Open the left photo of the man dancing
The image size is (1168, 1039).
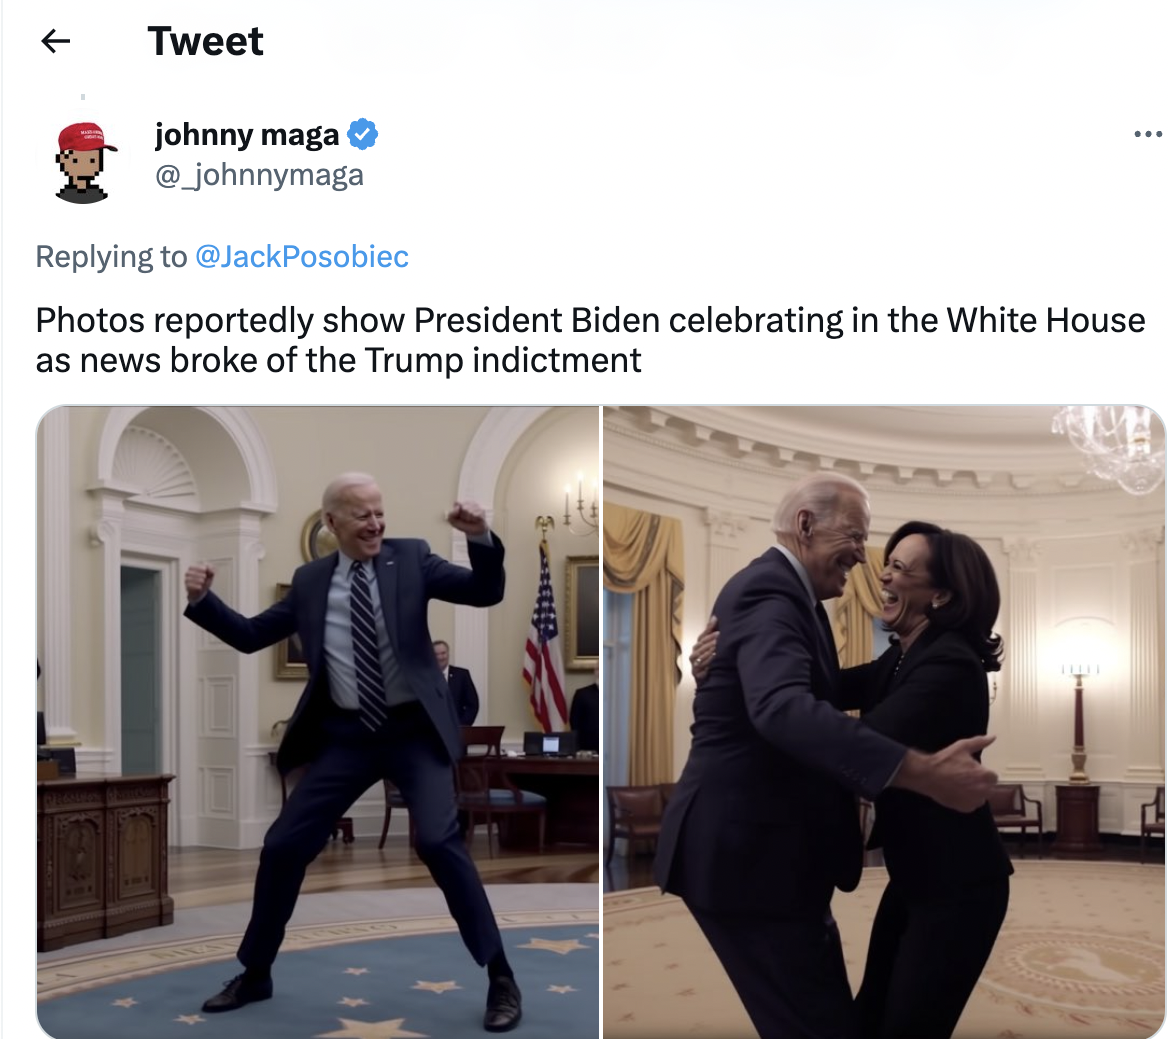point(318,721)
